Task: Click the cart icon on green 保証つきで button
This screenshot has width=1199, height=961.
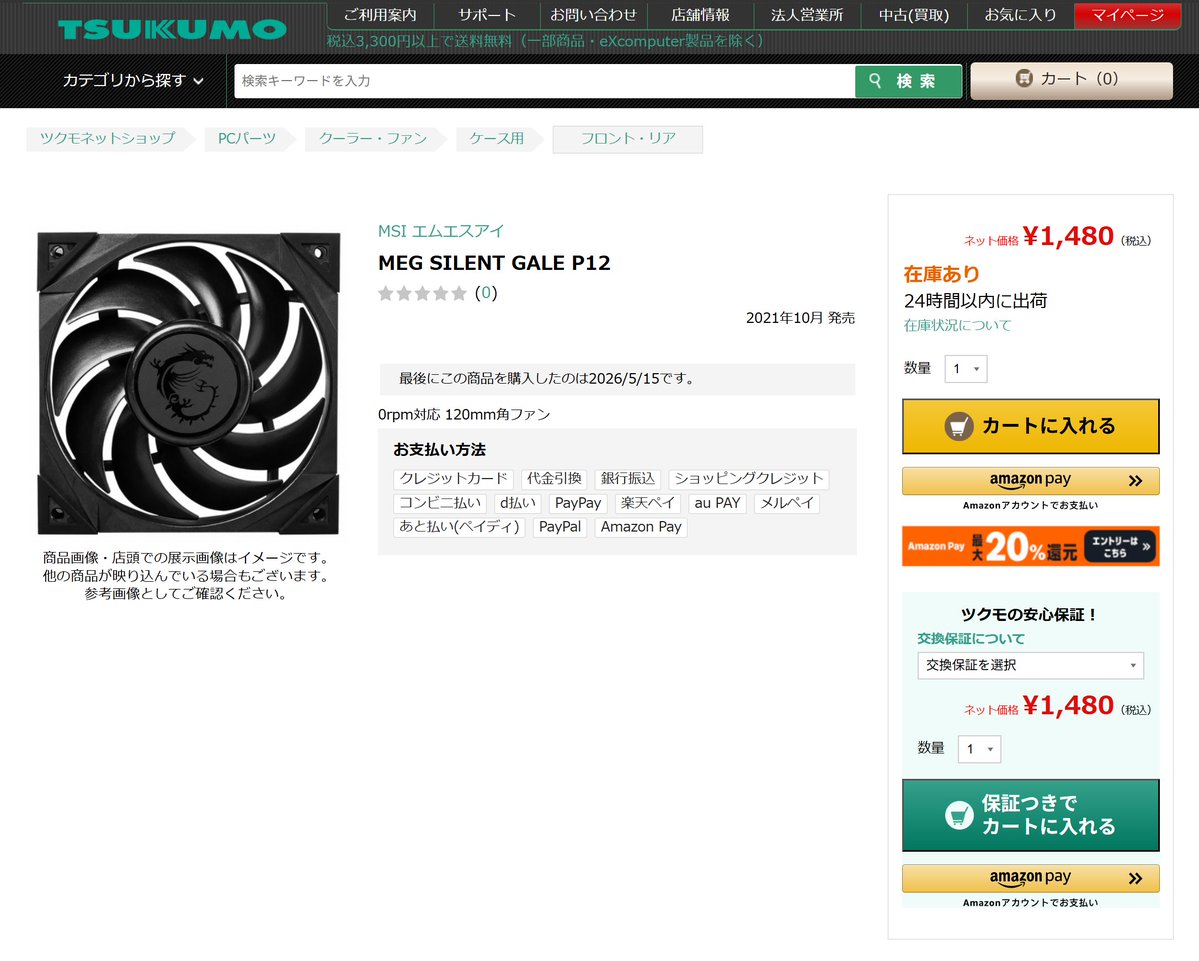Action: [959, 815]
